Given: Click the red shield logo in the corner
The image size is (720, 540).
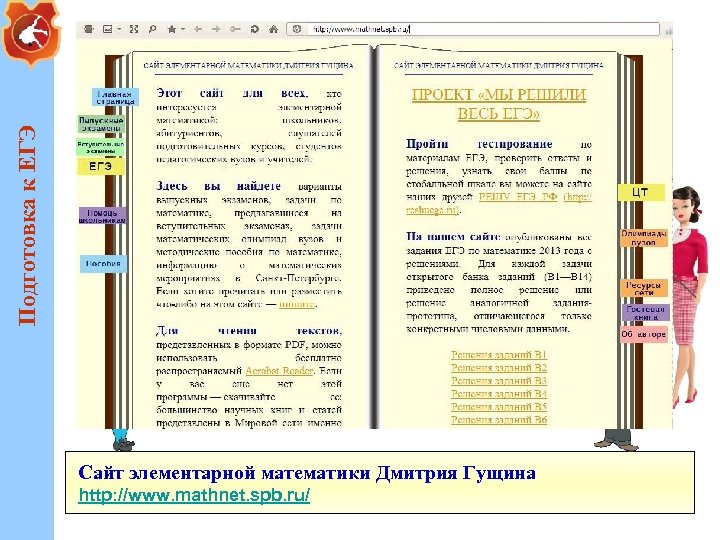Looking at the screenshot, I should [x=31, y=32].
